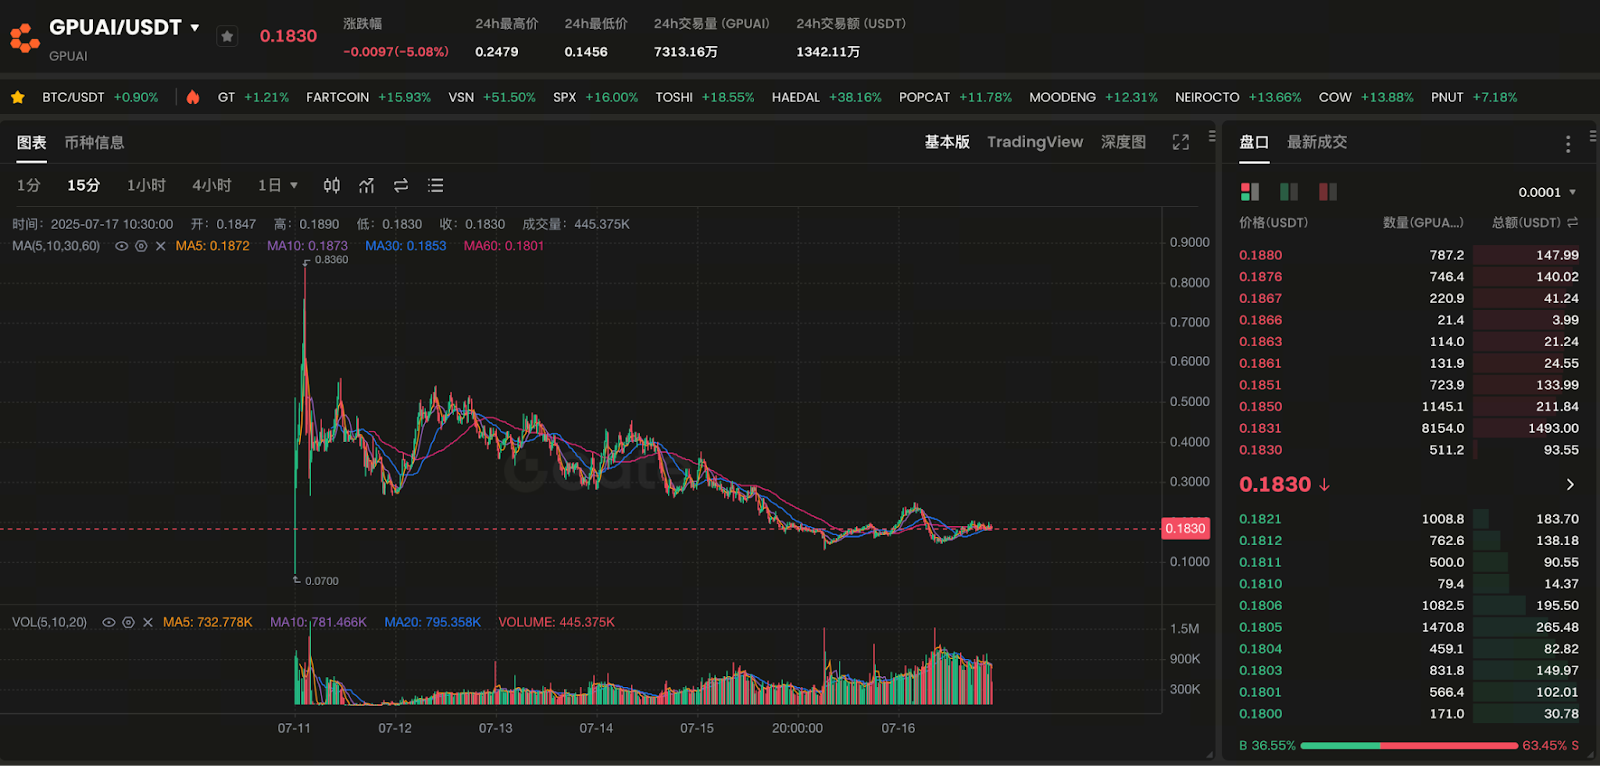Select ask price 0.1850 row
Screen dimensions: 1600x766
pos(1409,406)
